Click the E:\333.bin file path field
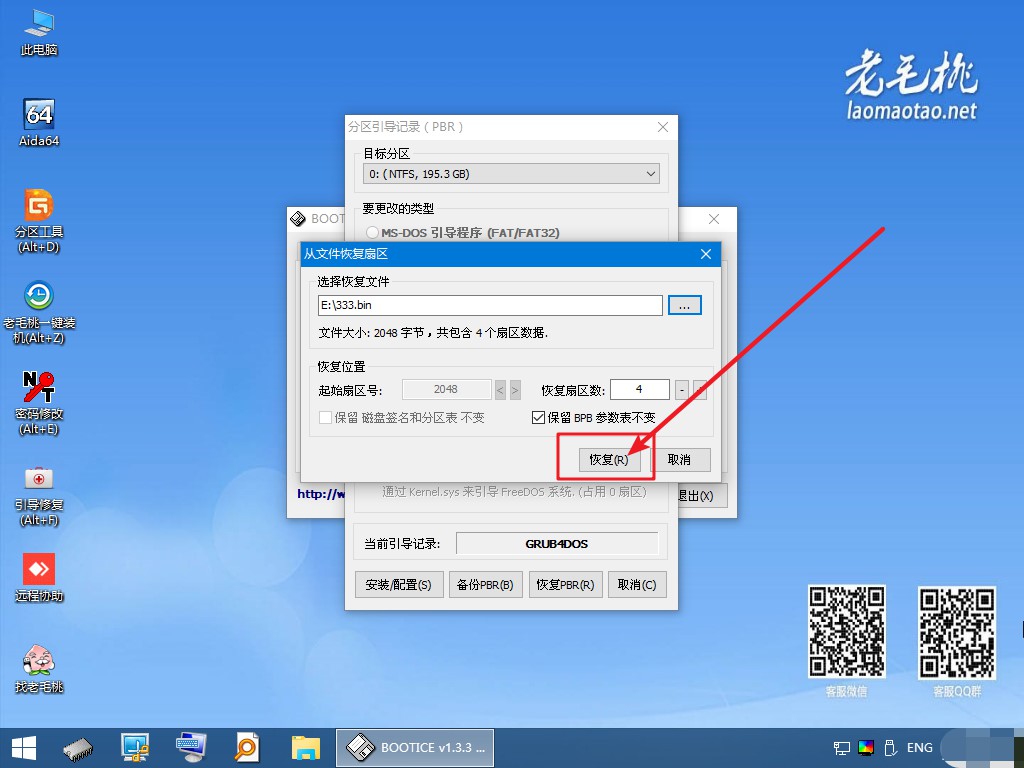1024x768 pixels. 490,305
